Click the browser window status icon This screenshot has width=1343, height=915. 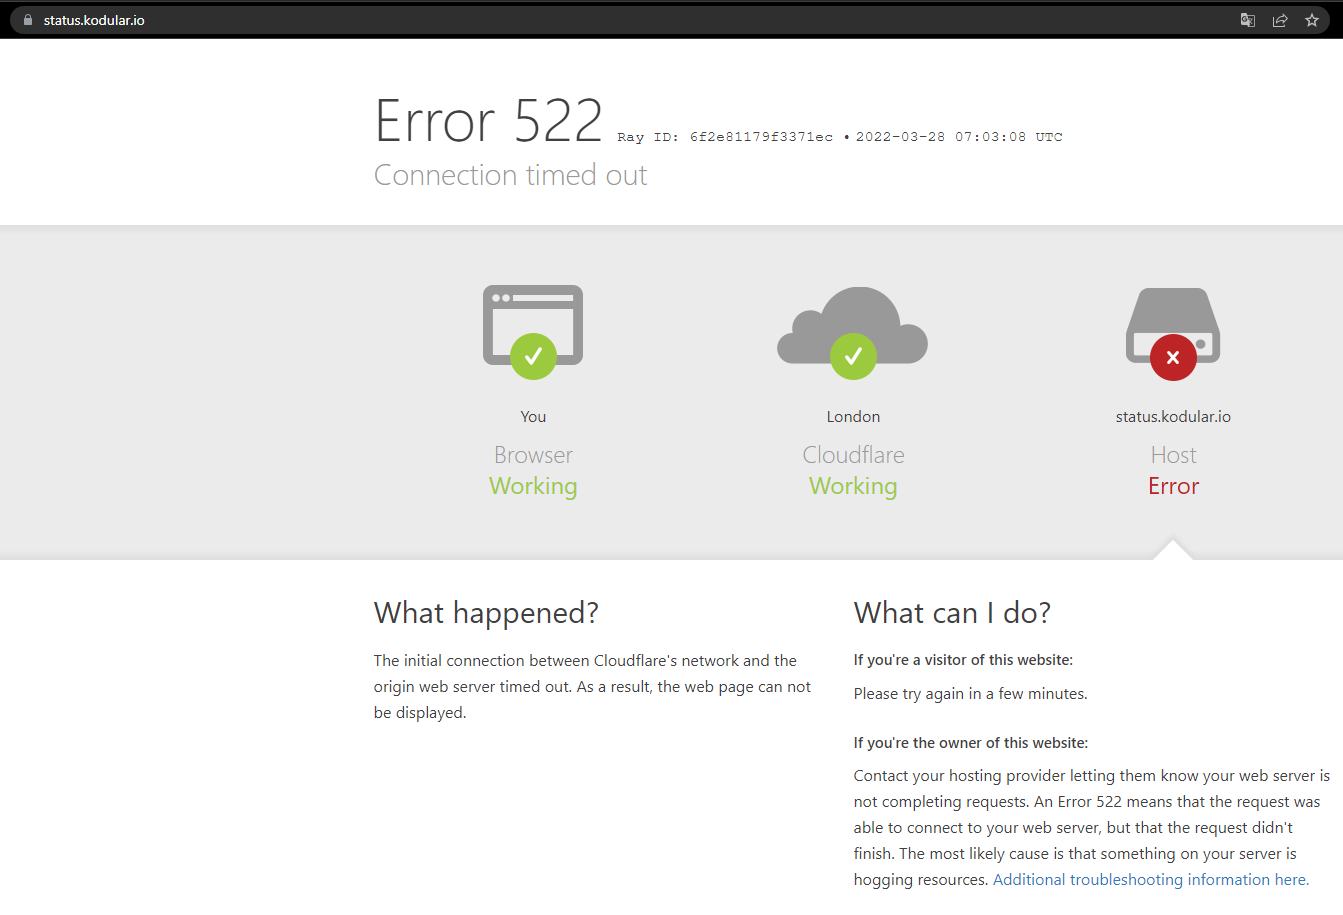533,332
